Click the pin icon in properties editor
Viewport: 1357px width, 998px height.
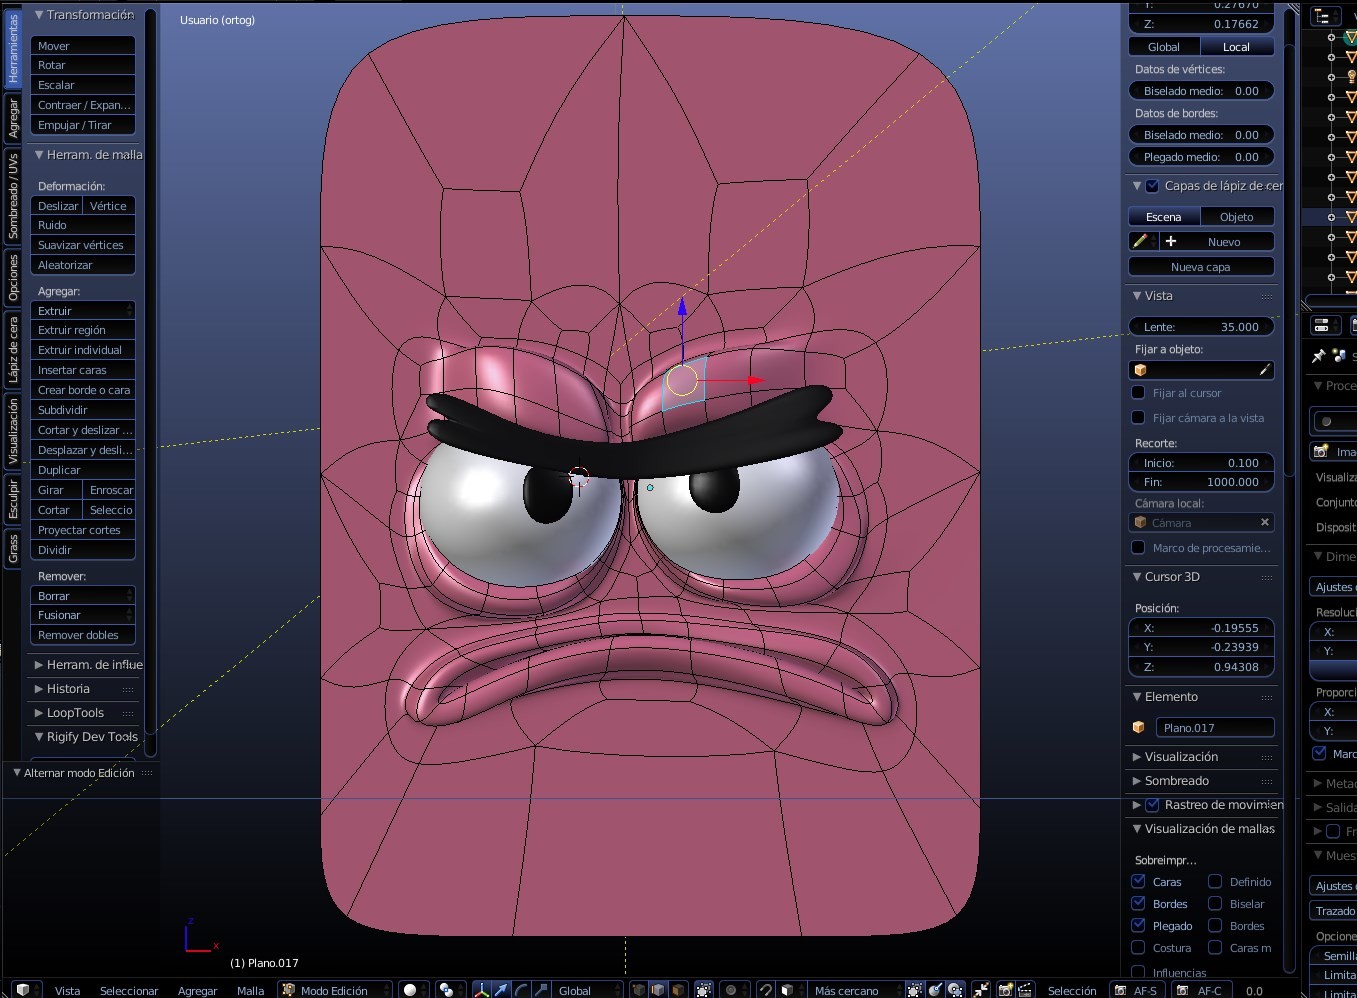[1318, 356]
